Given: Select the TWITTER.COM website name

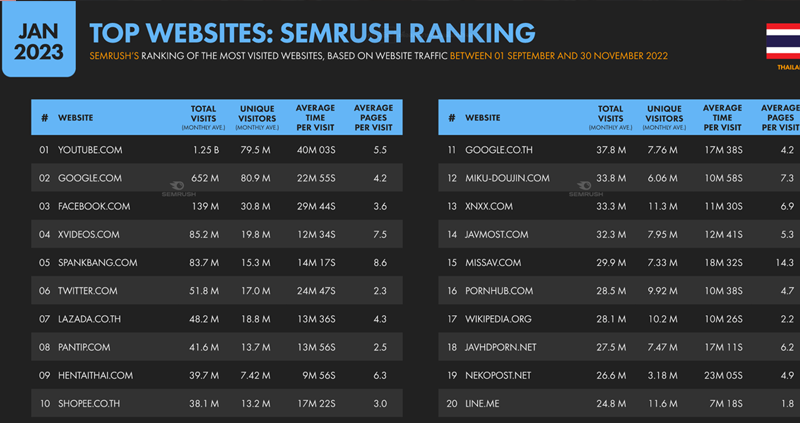Looking at the screenshot, I should point(87,291).
